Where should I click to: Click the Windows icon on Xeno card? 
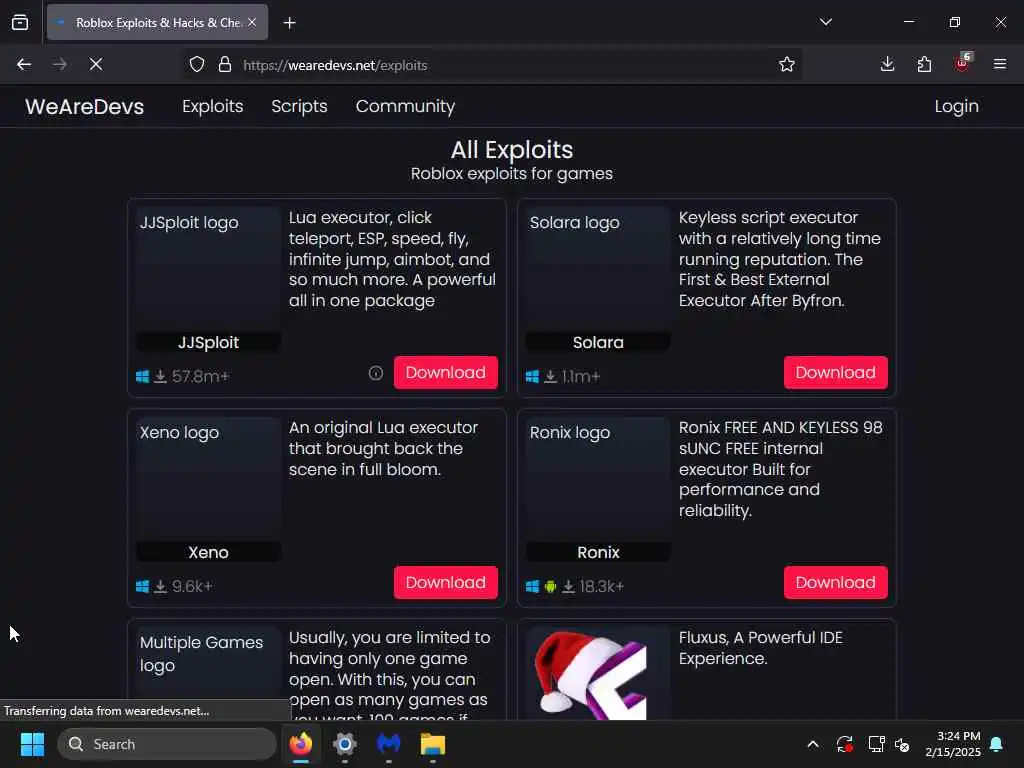pos(142,586)
